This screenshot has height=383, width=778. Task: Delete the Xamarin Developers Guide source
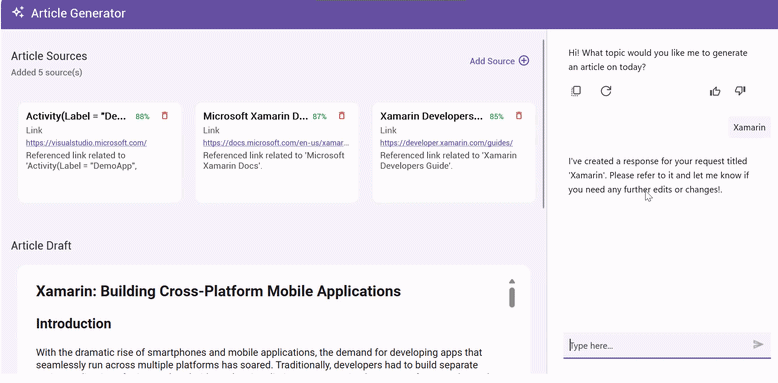[519, 116]
